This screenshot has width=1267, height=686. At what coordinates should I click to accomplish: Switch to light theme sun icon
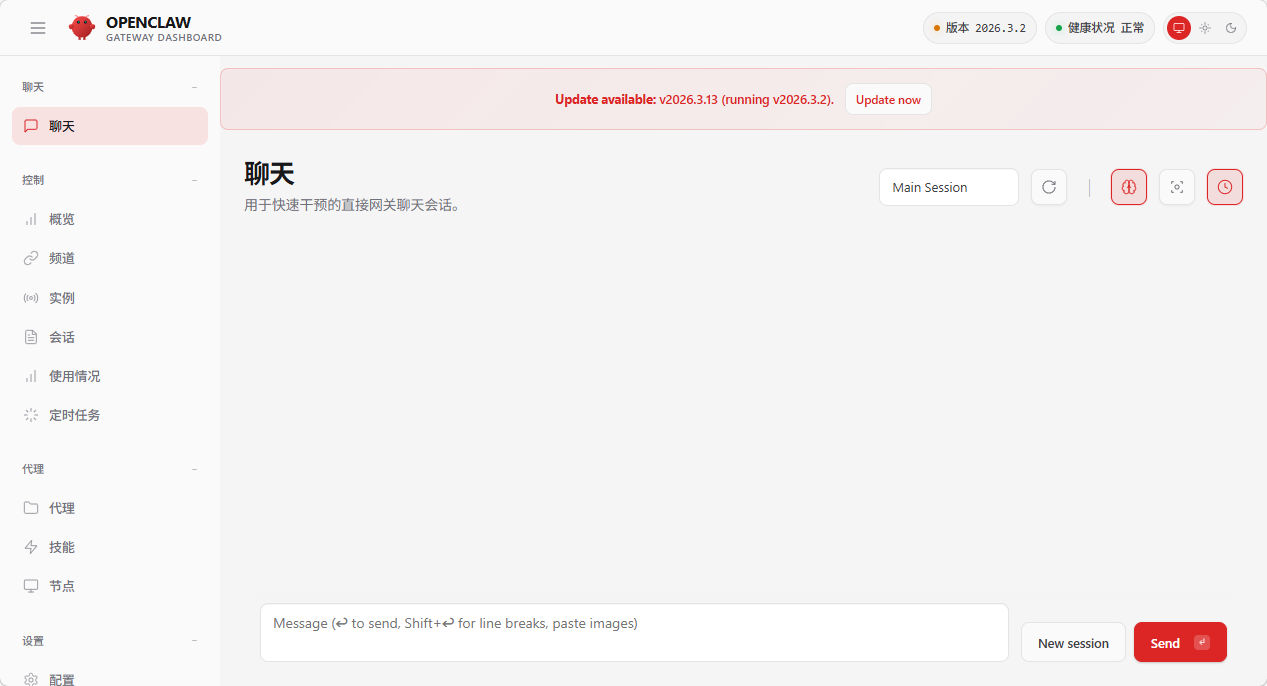1205,28
